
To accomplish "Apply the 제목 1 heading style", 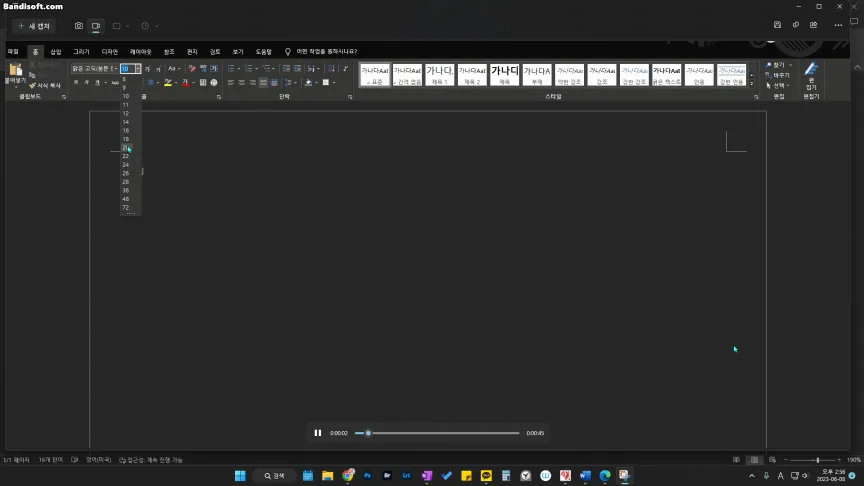I will point(440,74).
